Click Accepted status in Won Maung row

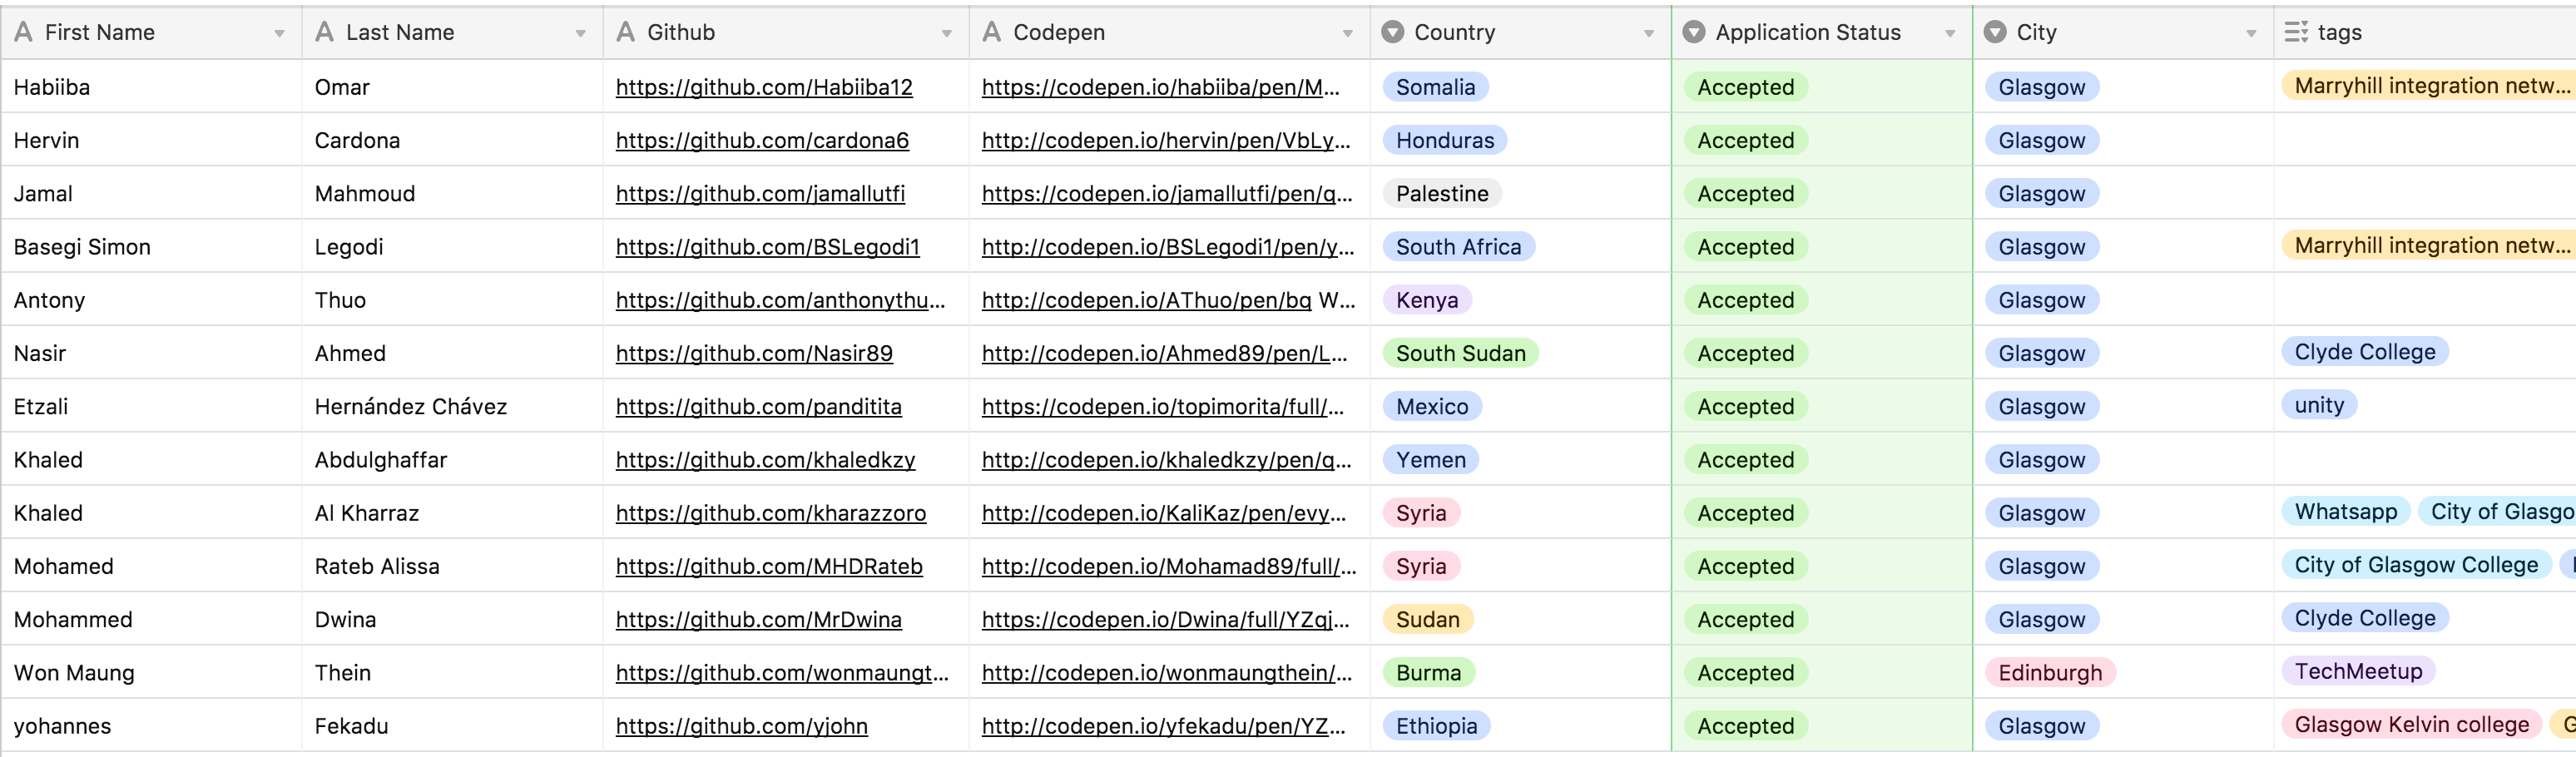coord(1745,672)
